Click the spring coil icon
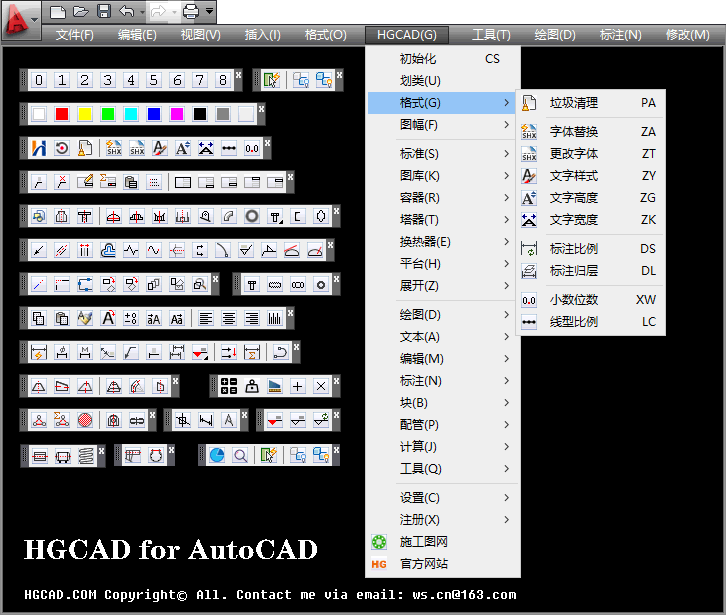Viewport: 726px width, 615px height. pos(87,455)
